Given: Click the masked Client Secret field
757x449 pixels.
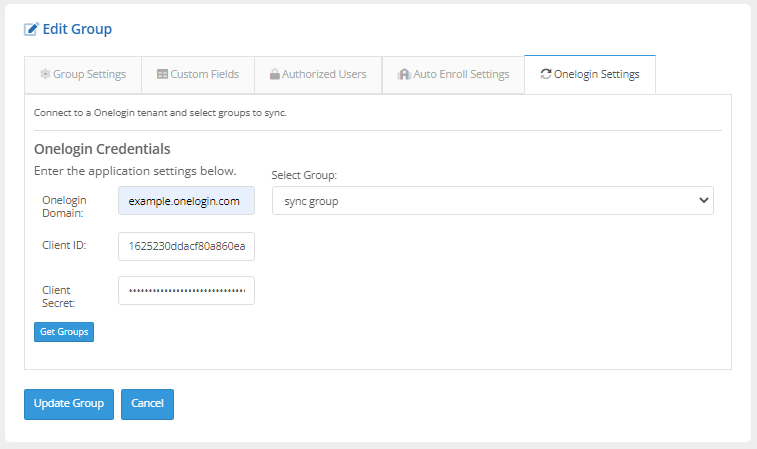Looking at the screenshot, I should [186, 291].
